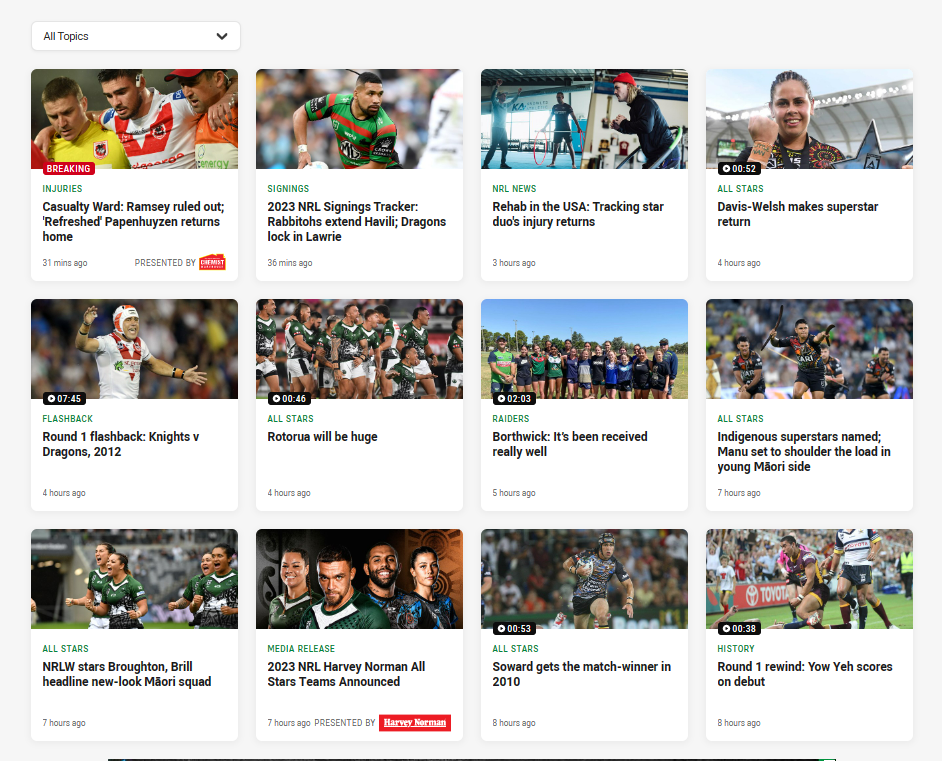942x761 pixels.
Task: Play the 00:46 Rotorua video badge
Action: tap(289, 398)
